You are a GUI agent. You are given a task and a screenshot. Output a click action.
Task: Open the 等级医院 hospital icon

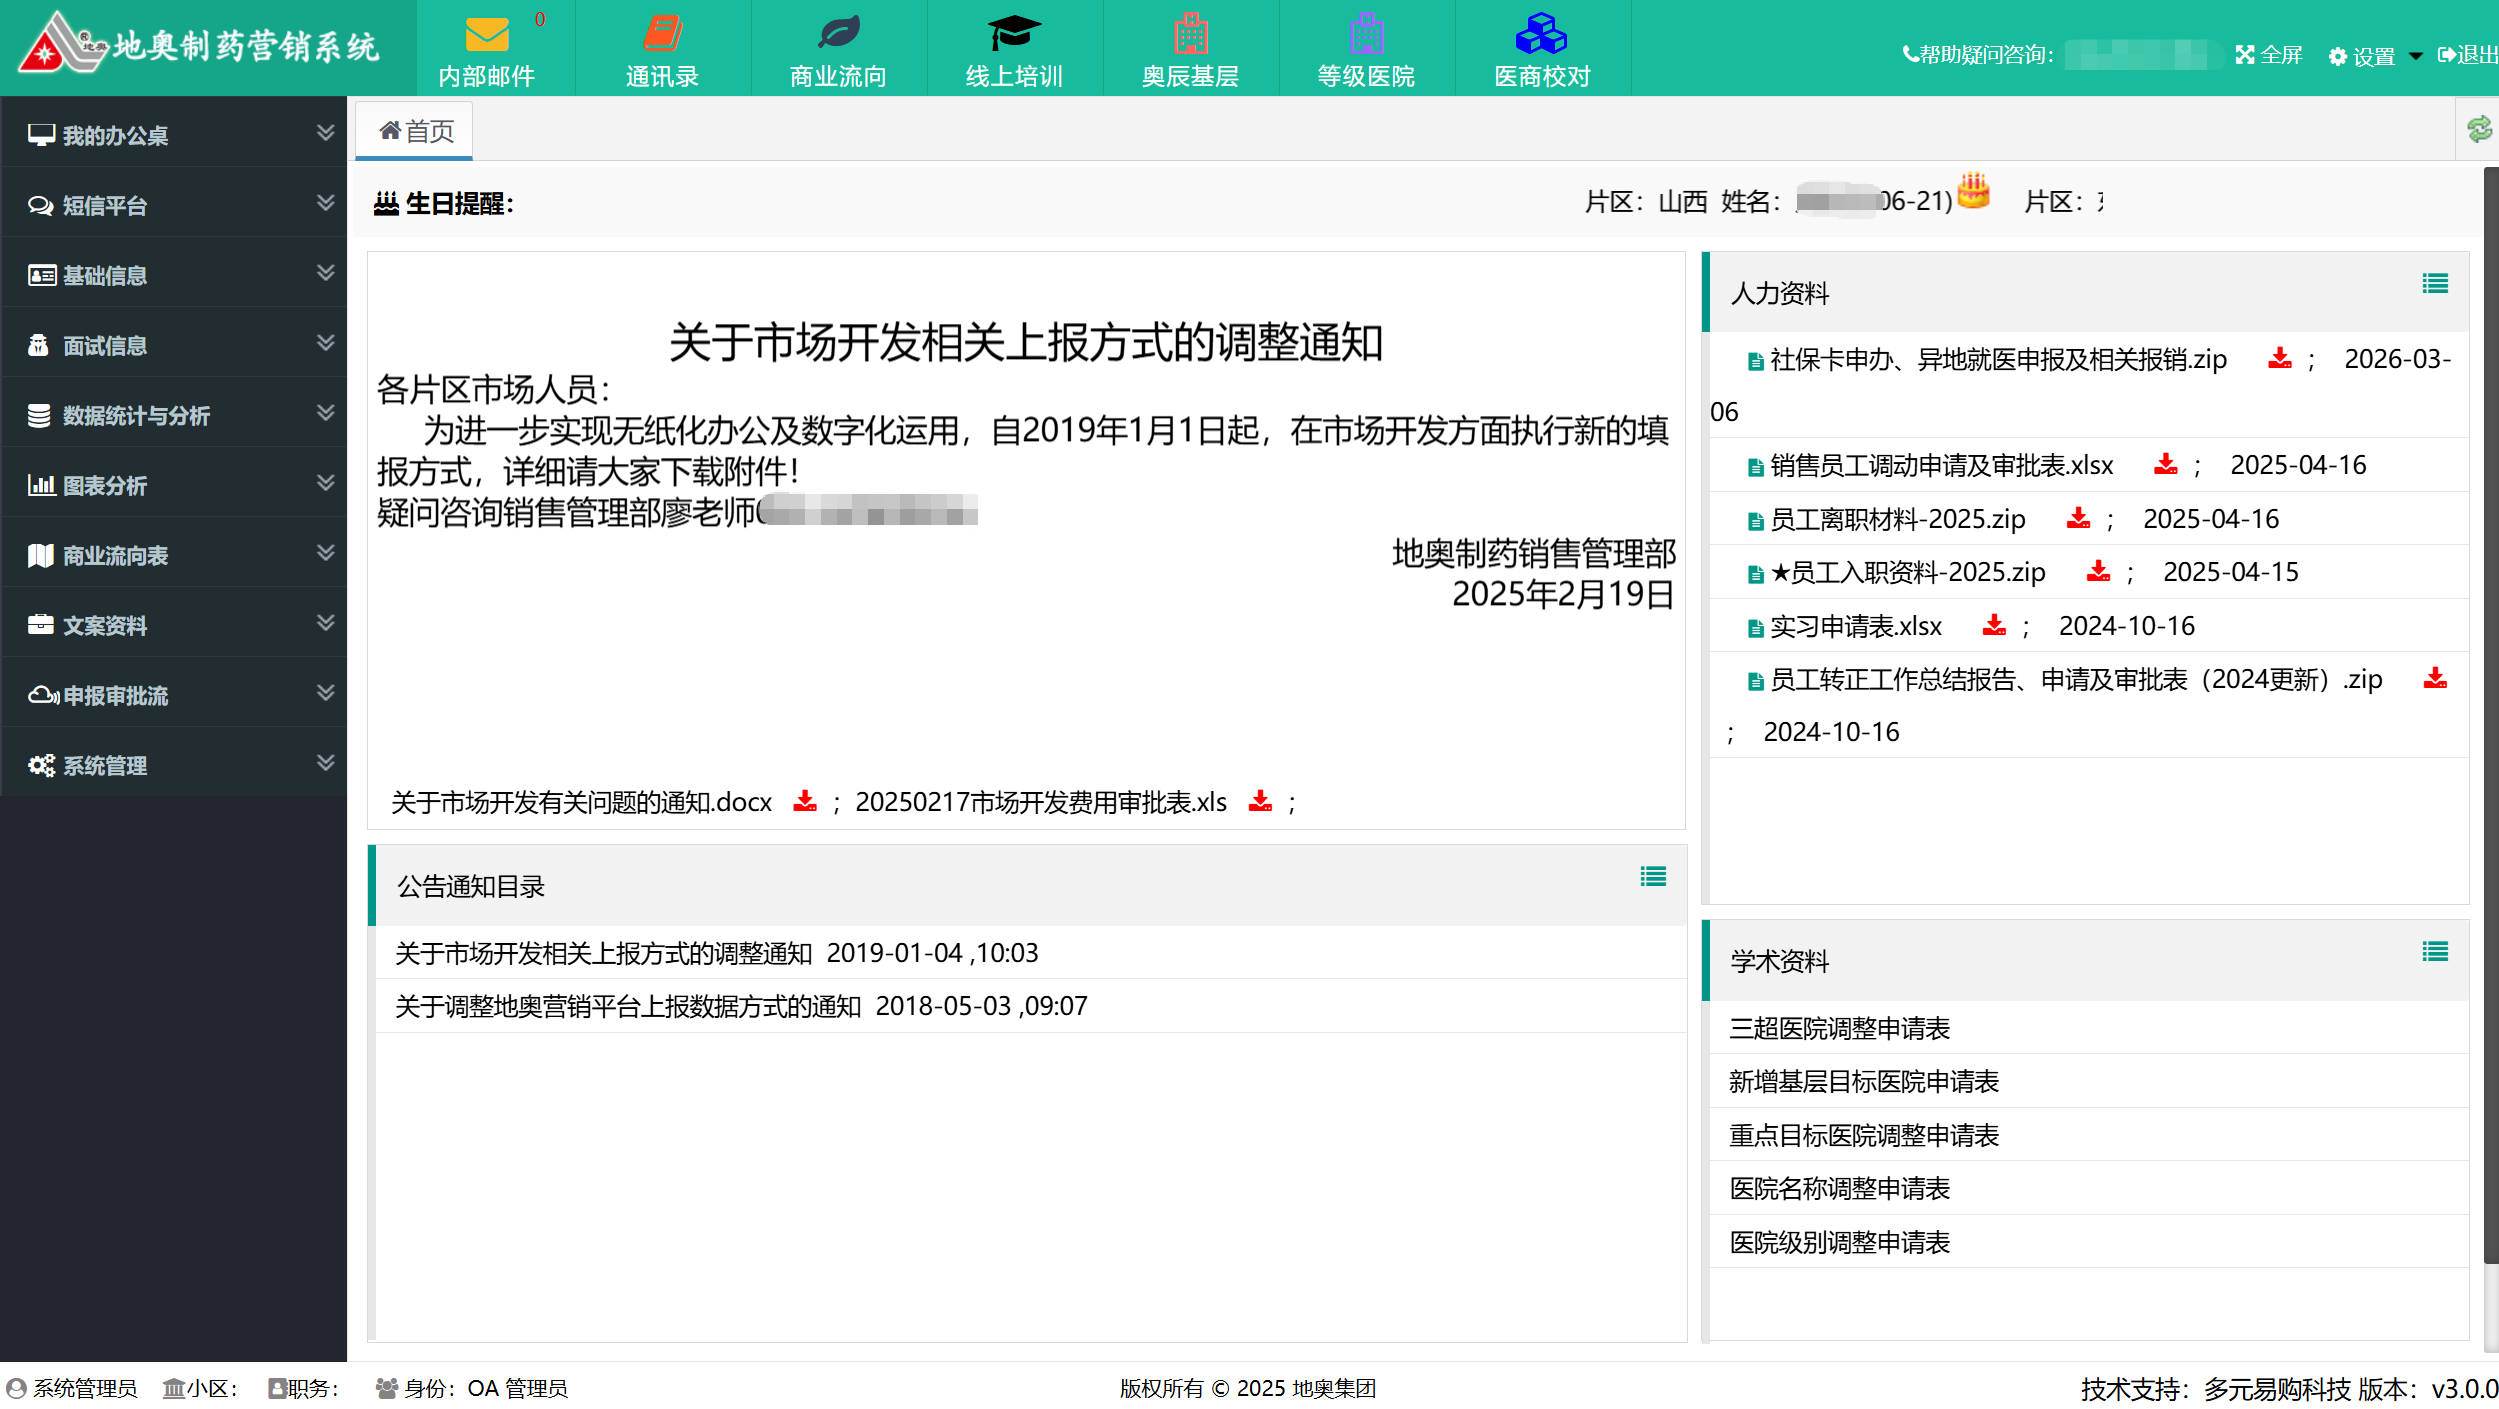[1366, 34]
